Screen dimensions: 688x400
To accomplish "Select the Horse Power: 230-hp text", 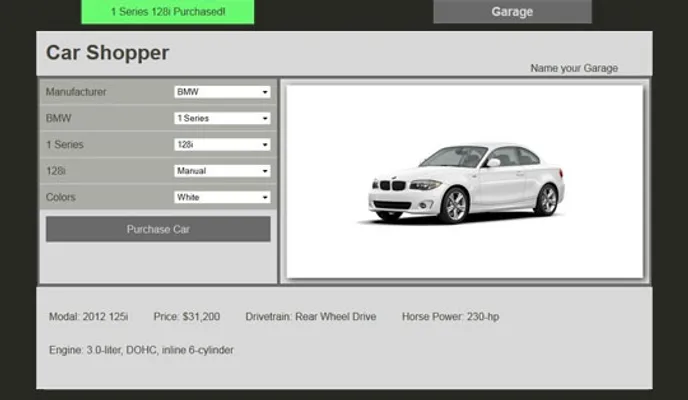I will point(450,317).
